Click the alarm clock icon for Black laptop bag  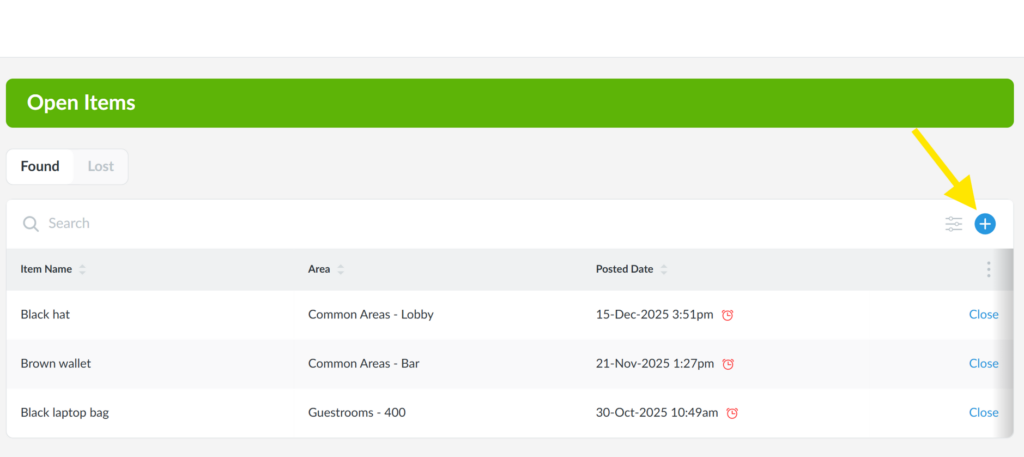[x=732, y=413]
